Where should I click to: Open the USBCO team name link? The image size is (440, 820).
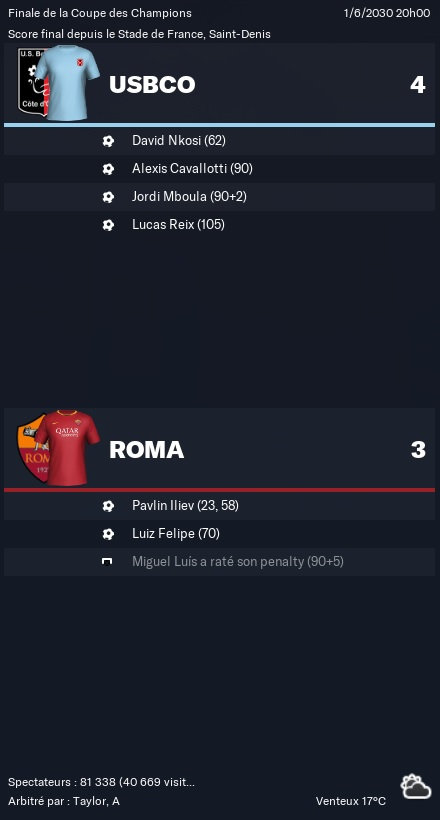[152, 85]
